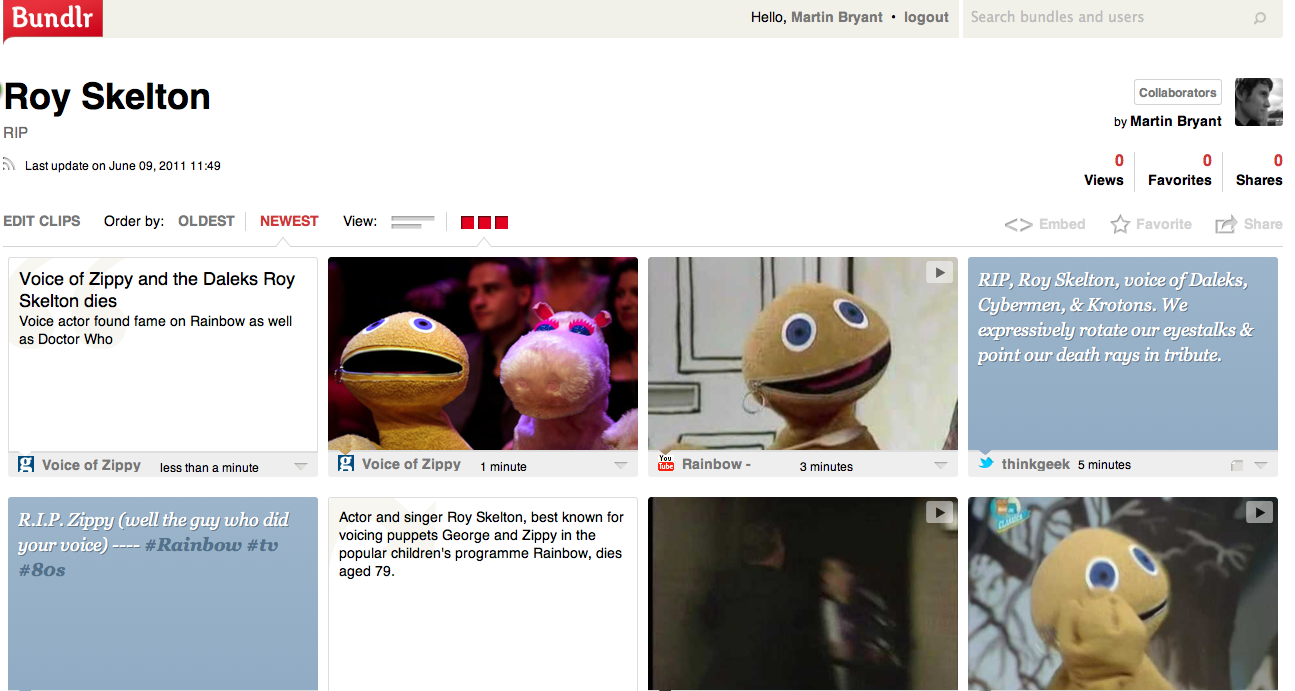Click the Share arrow icon

(1226, 225)
